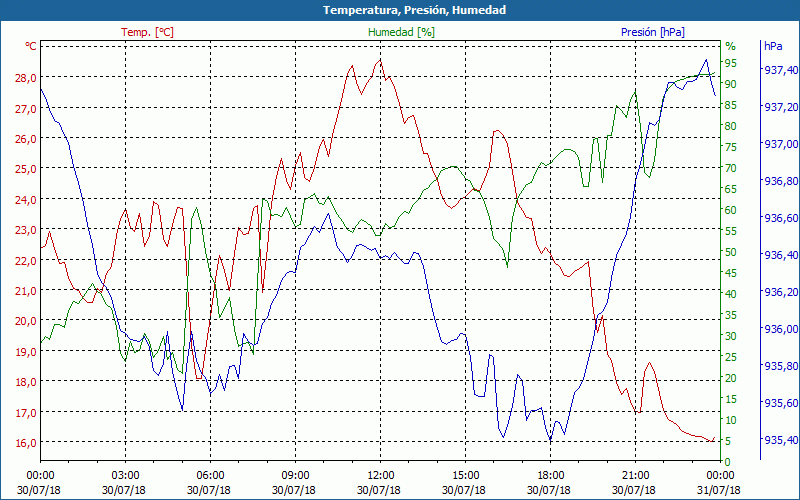Viewport: 800px width, 500px height.
Task: Click the 45 humidity axis value
Action: pos(731,273)
